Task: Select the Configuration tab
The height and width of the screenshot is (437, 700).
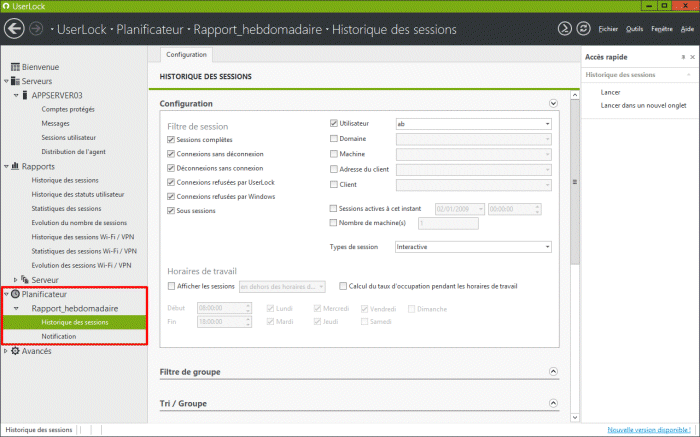Action: 186,54
